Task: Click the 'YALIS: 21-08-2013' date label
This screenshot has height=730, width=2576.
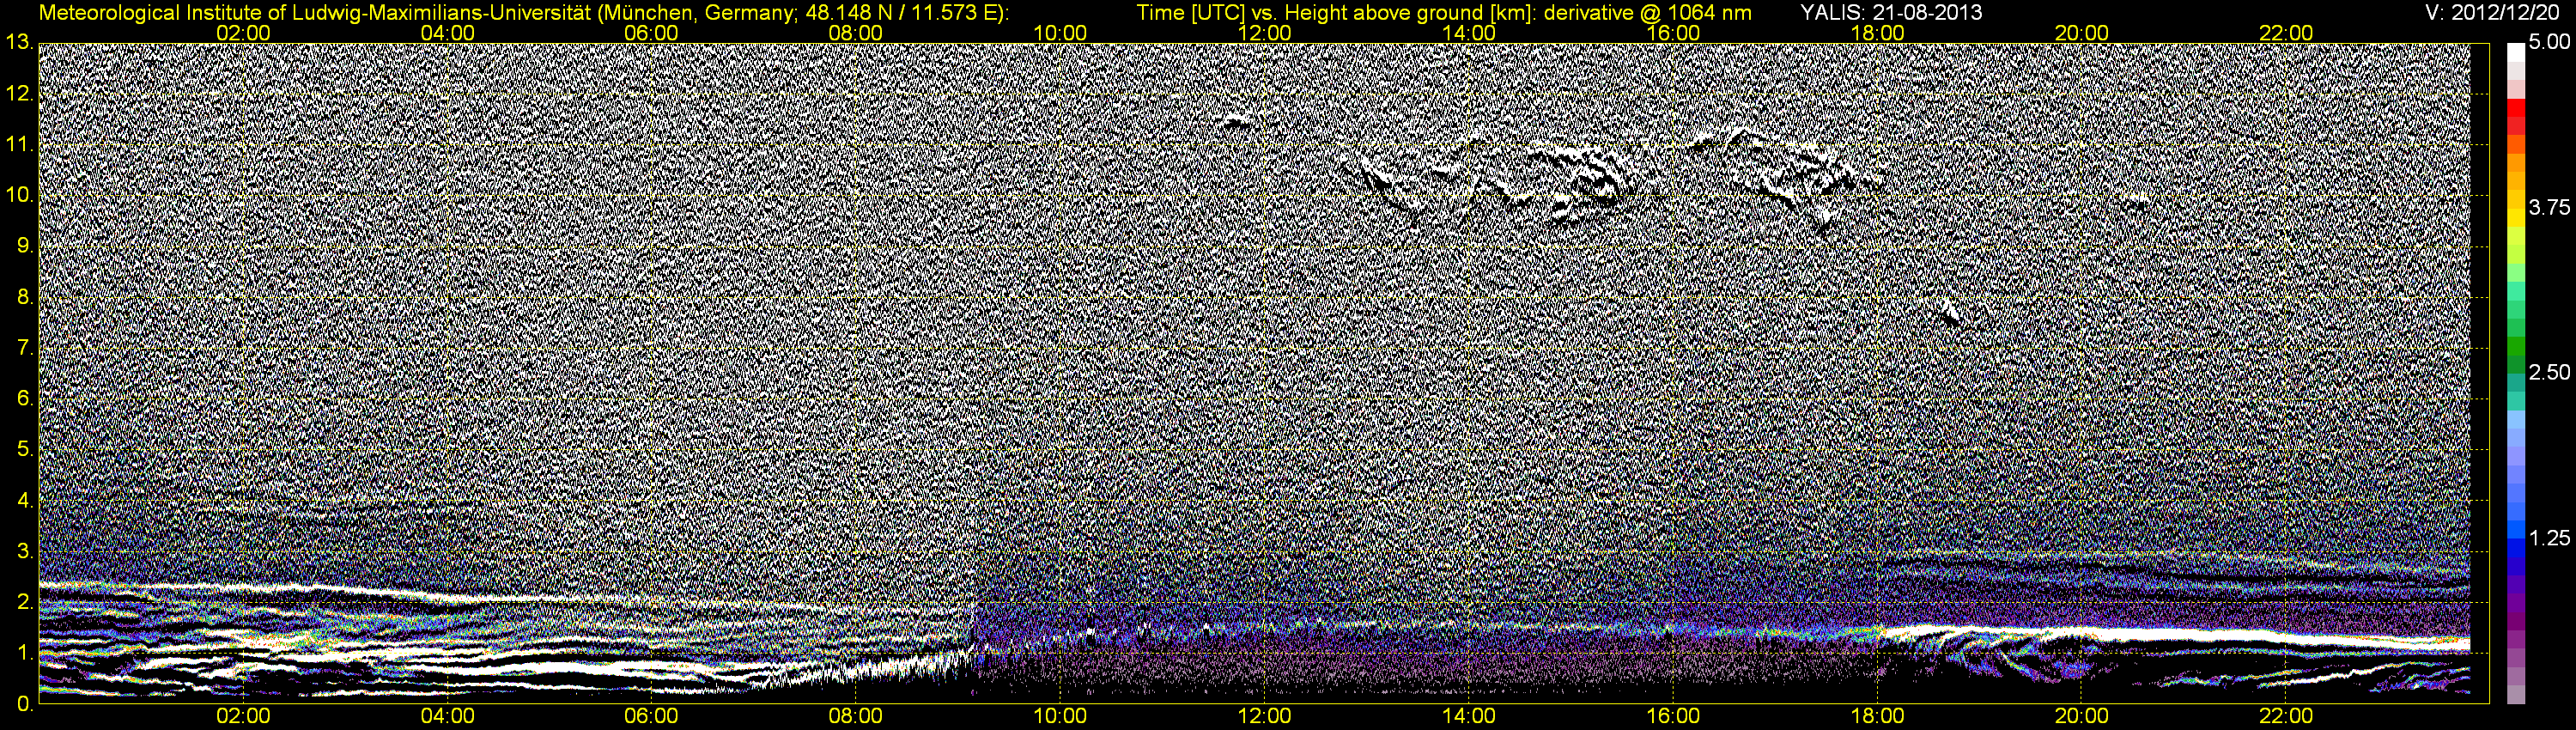Action: coord(1891,12)
